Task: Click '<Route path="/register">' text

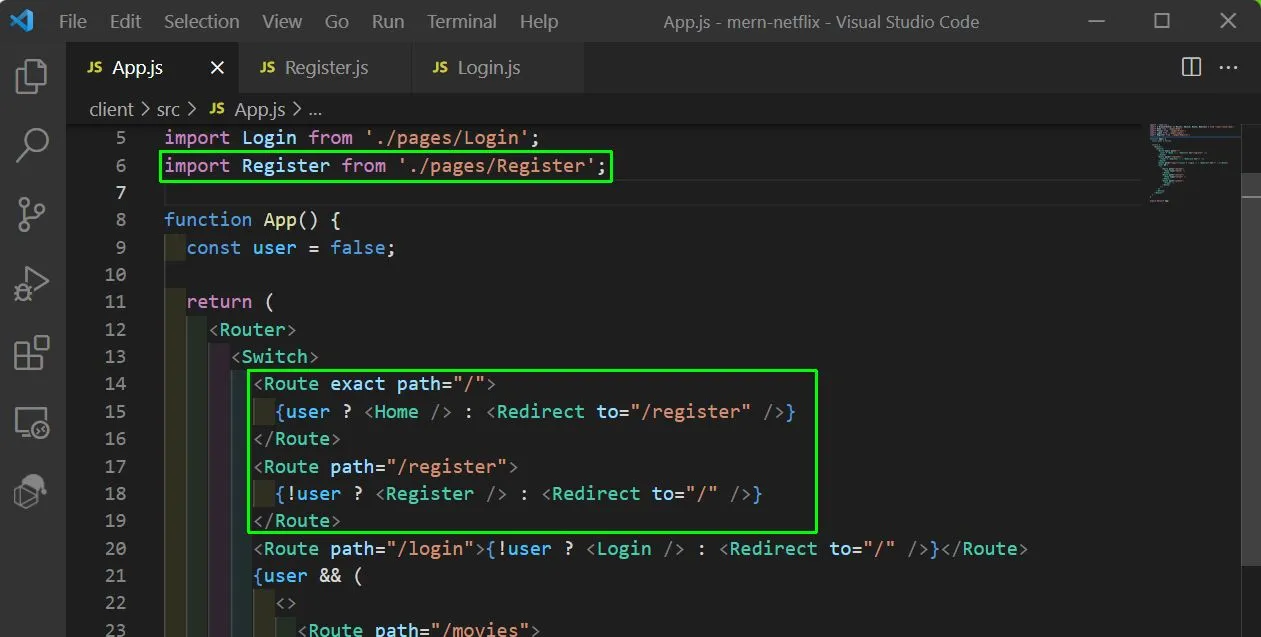Action: pos(386,466)
